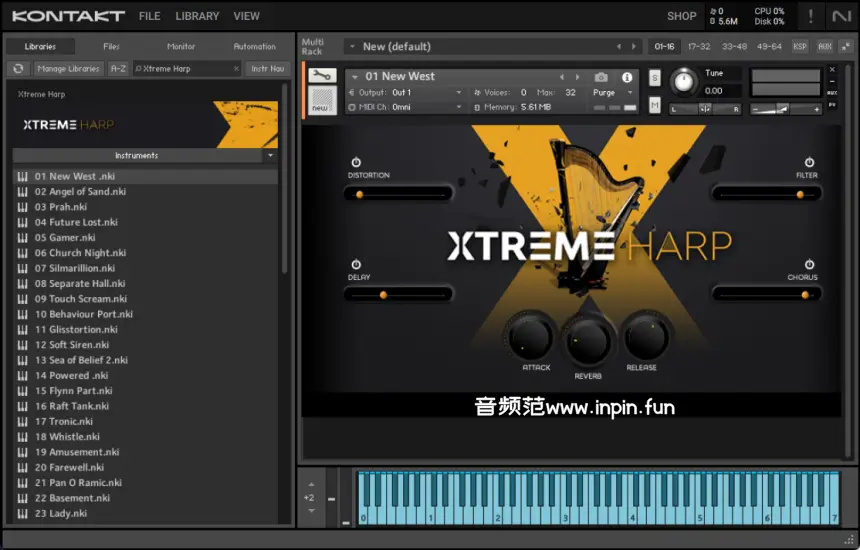Expand the Instruments dropdown arrow
The width and height of the screenshot is (860, 550).
(270, 156)
